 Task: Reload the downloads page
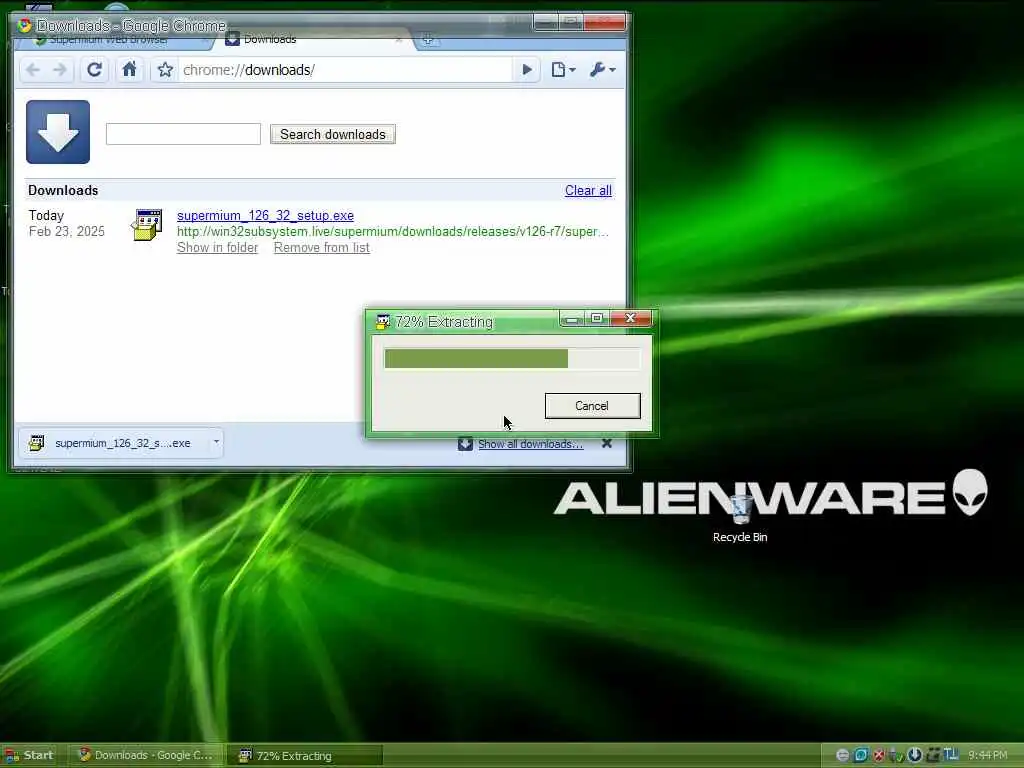(95, 70)
